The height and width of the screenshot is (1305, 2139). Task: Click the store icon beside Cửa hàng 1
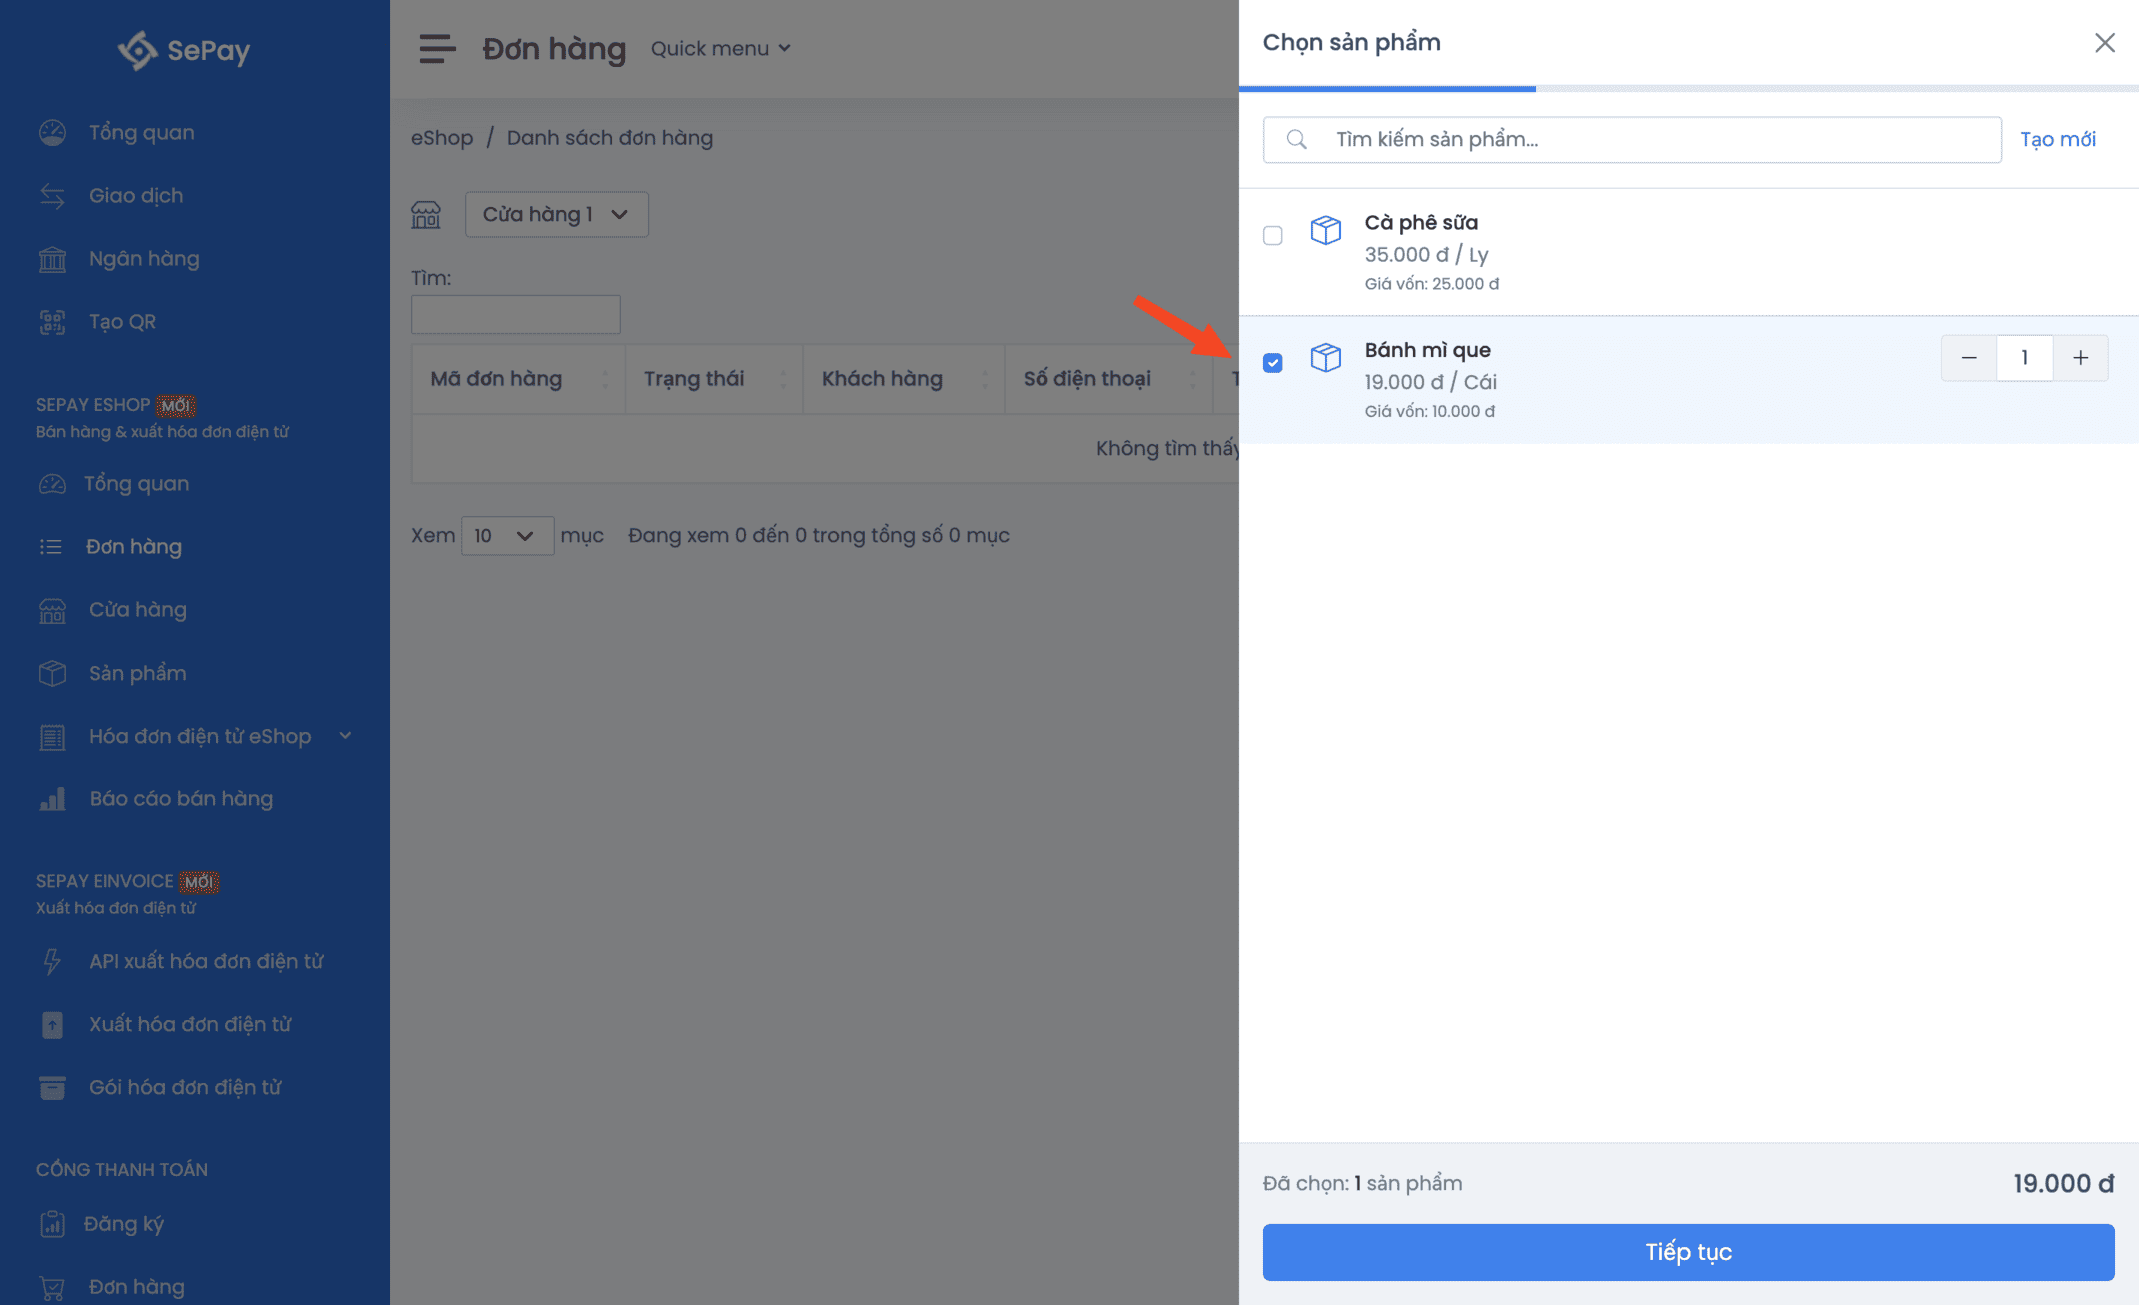click(426, 214)
